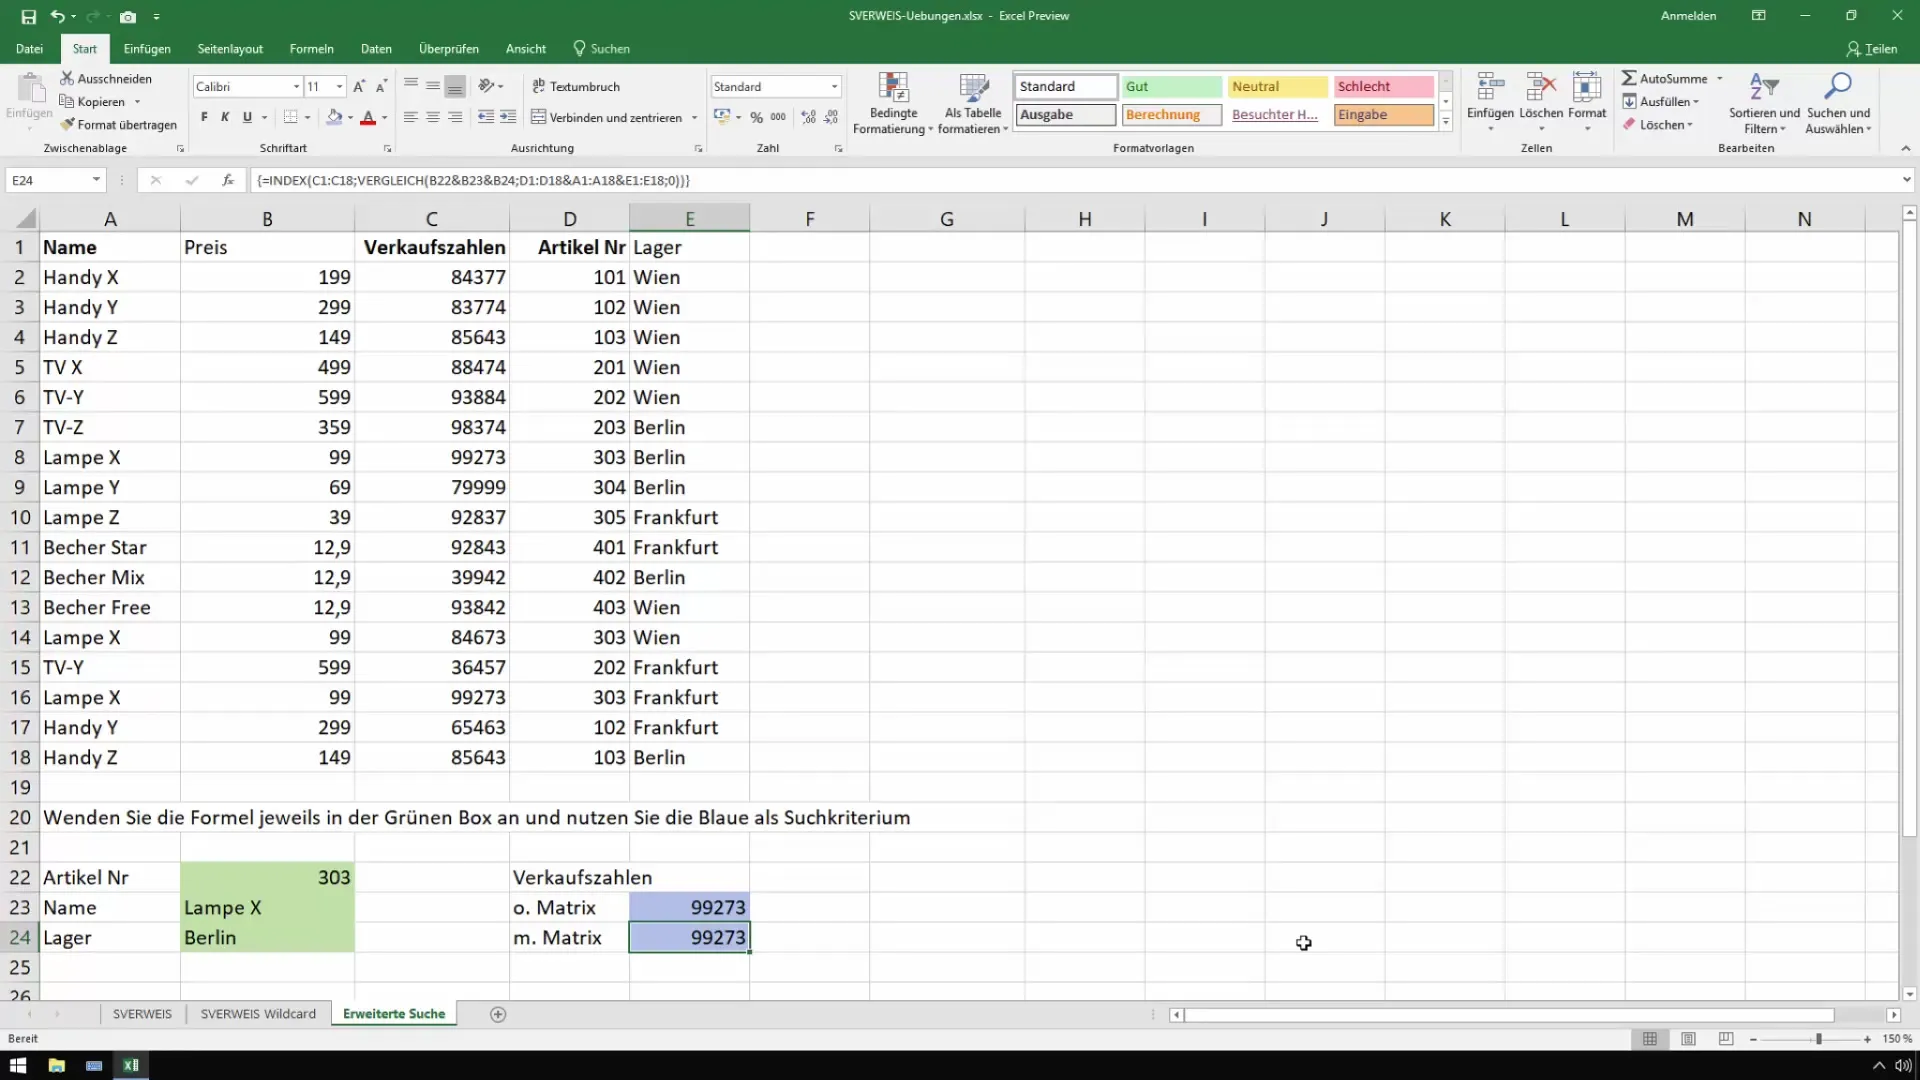The height and width of the screenshot is (1080, 1920).
Task: Center text horizontally
Action: pyautogui.click(x=433, y=117)
